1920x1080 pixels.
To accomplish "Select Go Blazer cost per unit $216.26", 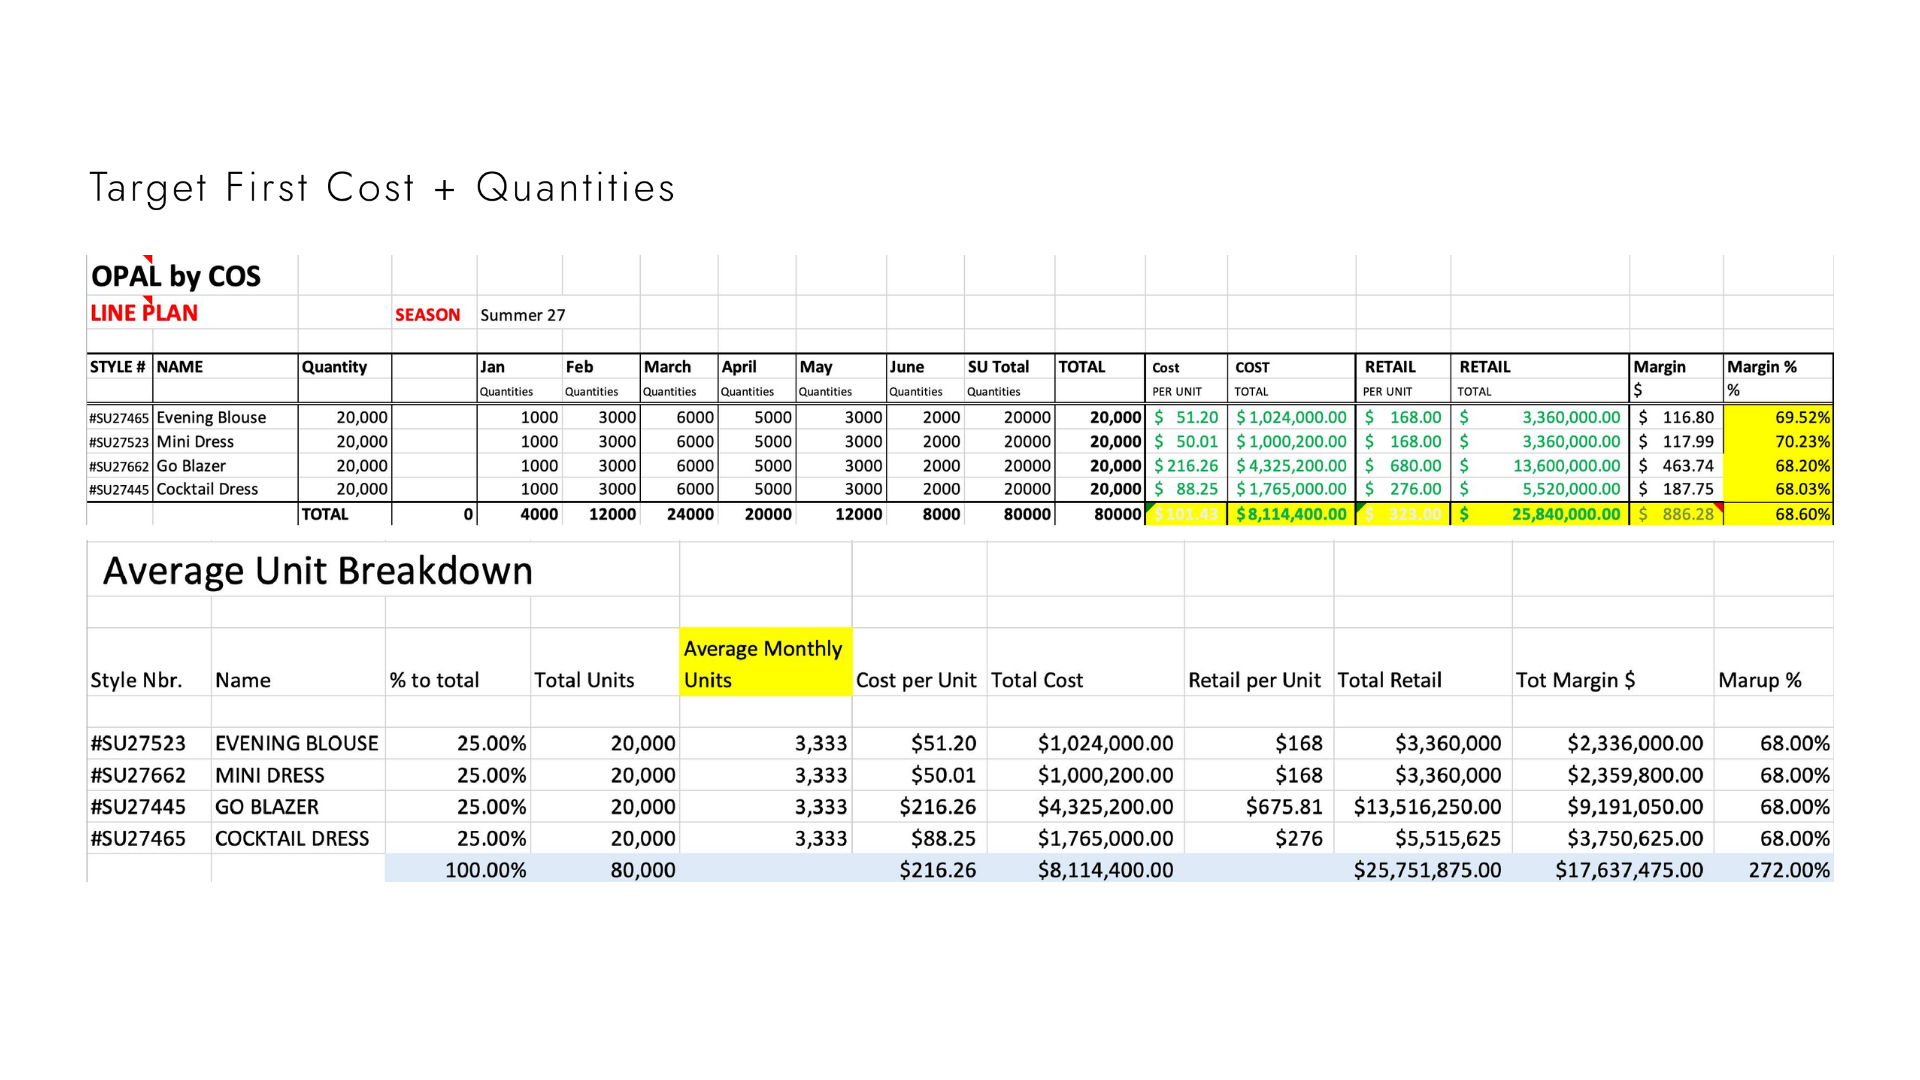I will click(1186, 466).
